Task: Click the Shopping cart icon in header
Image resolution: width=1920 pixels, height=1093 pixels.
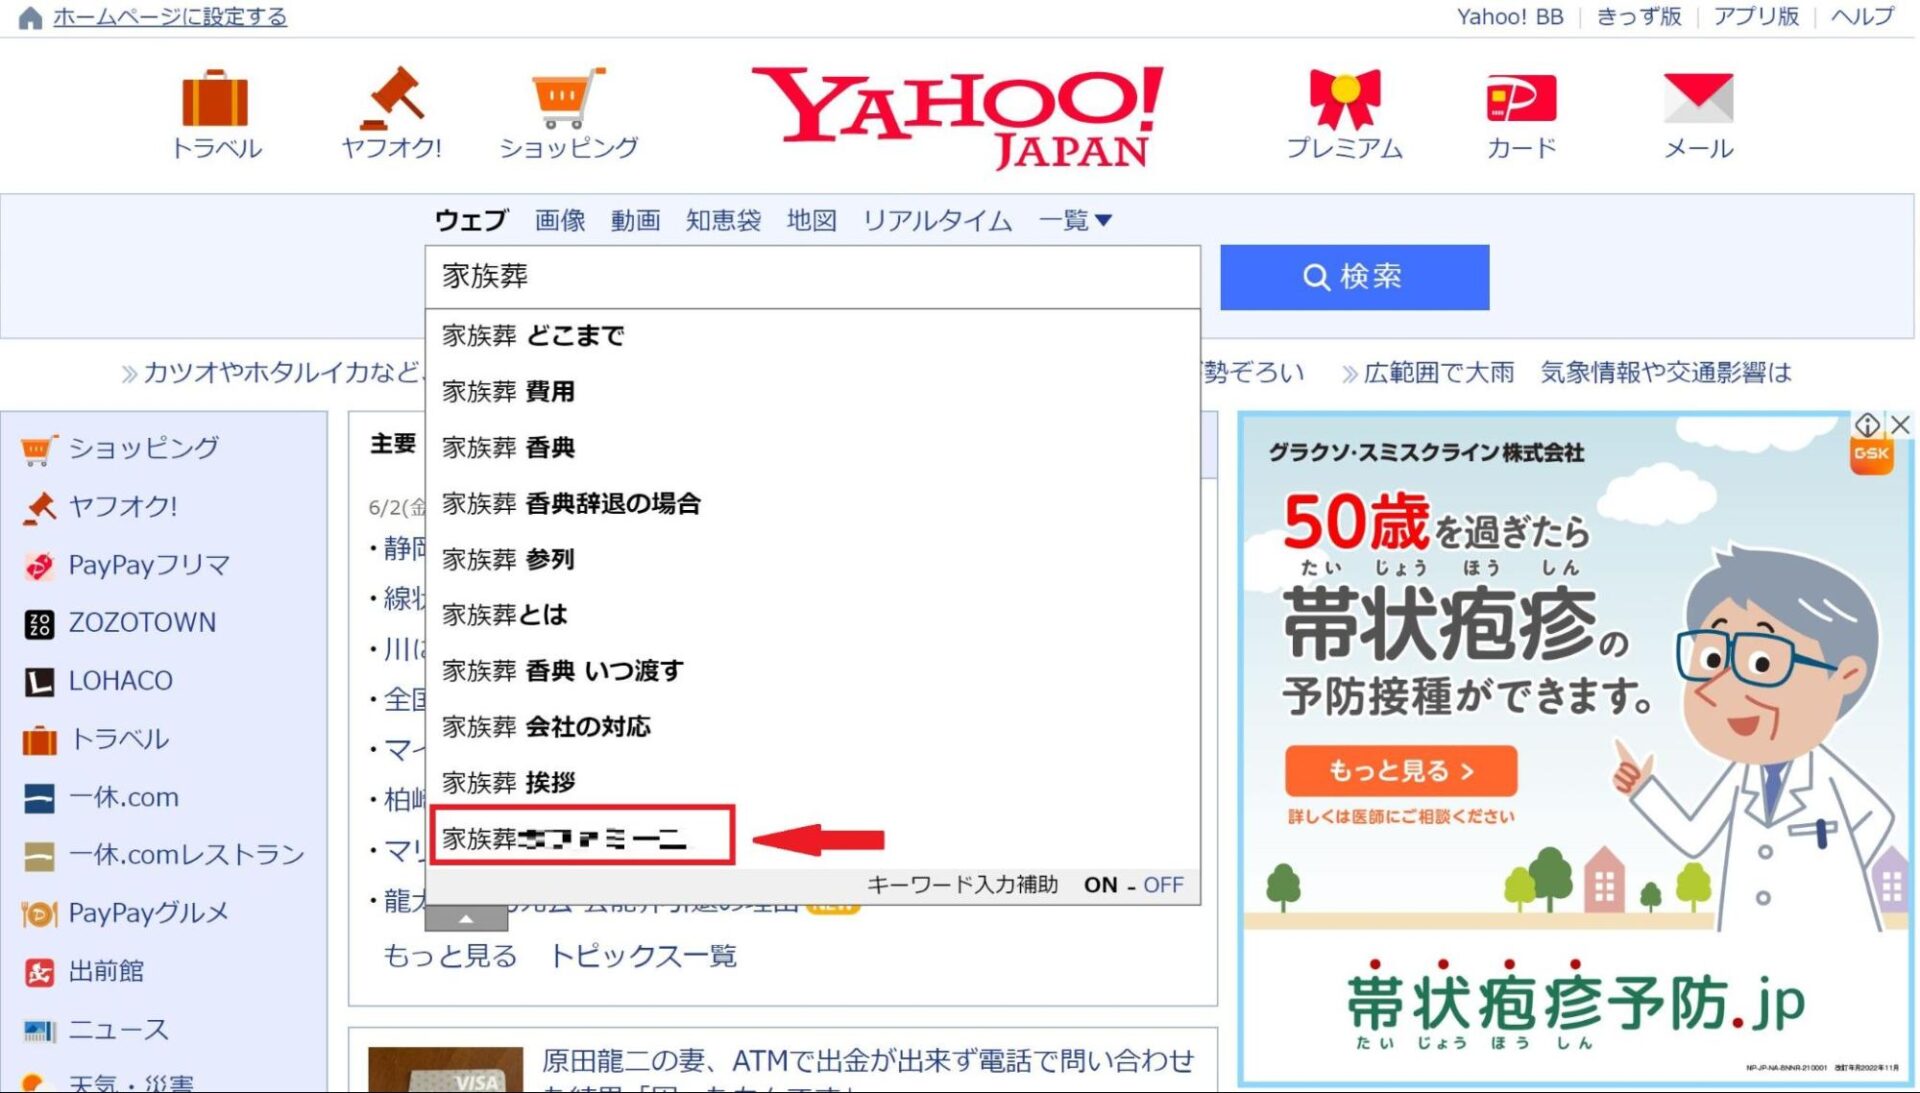Action: [567, 98]
